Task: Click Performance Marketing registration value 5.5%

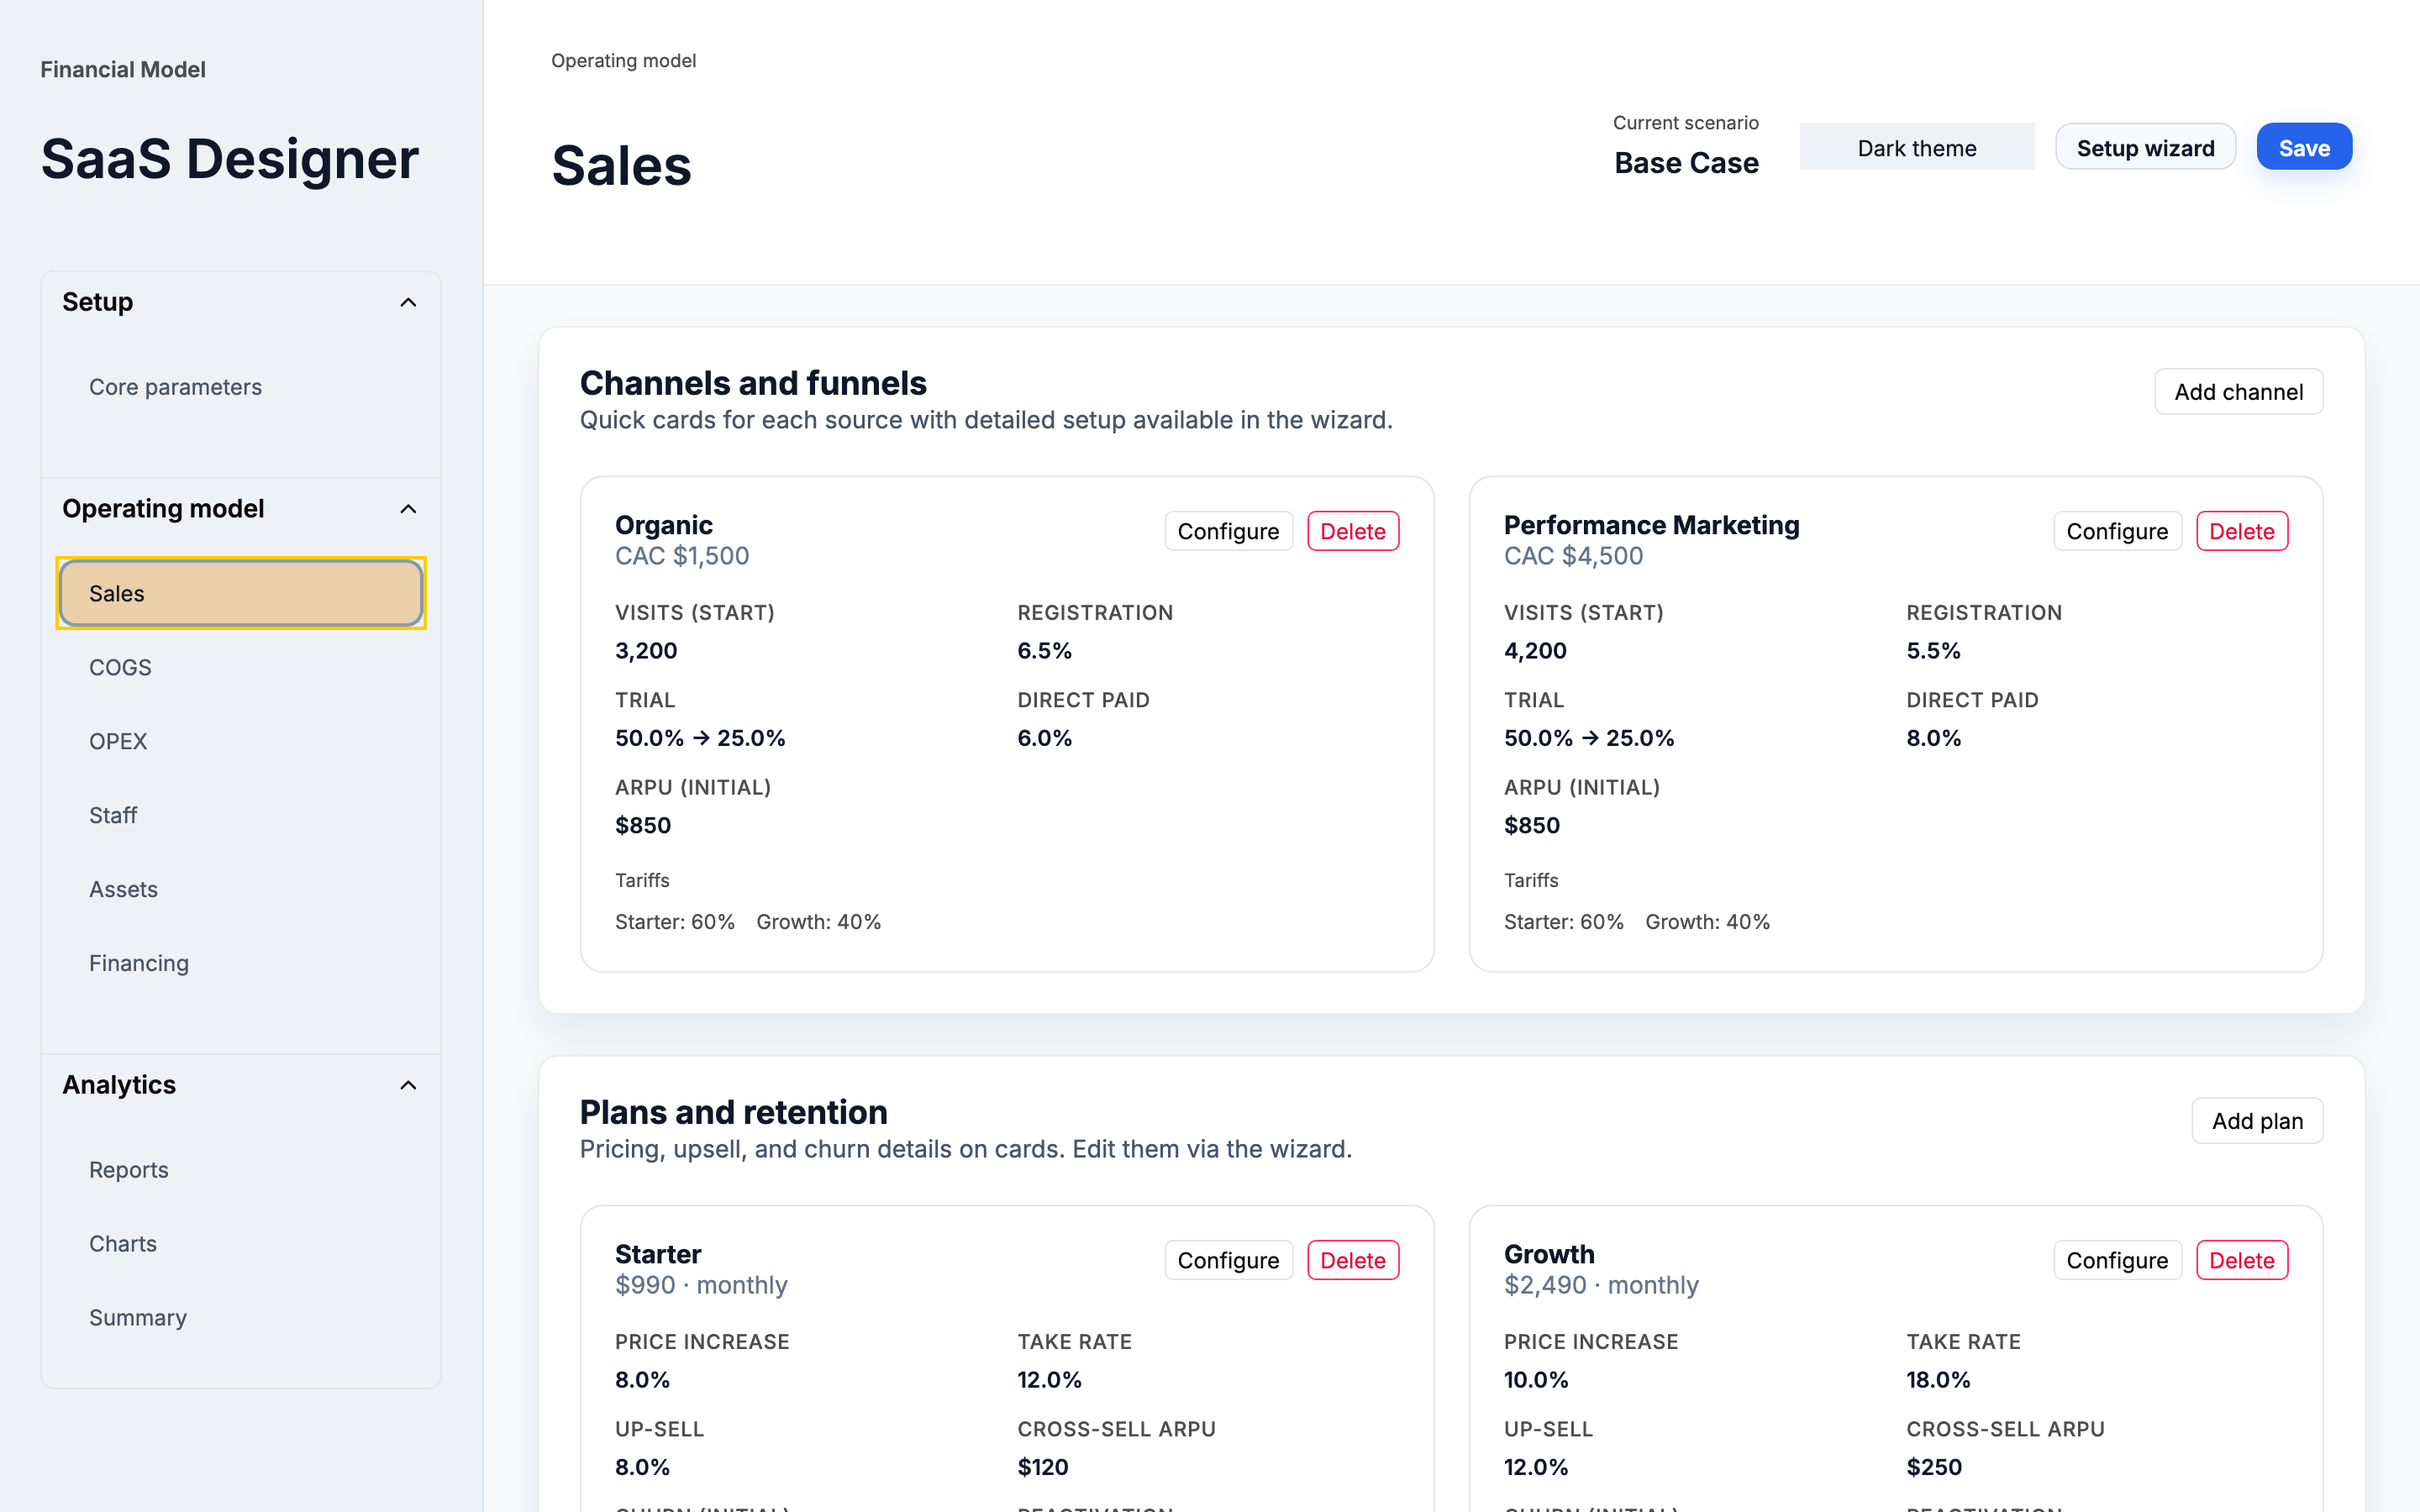Action: point(1933,651)
